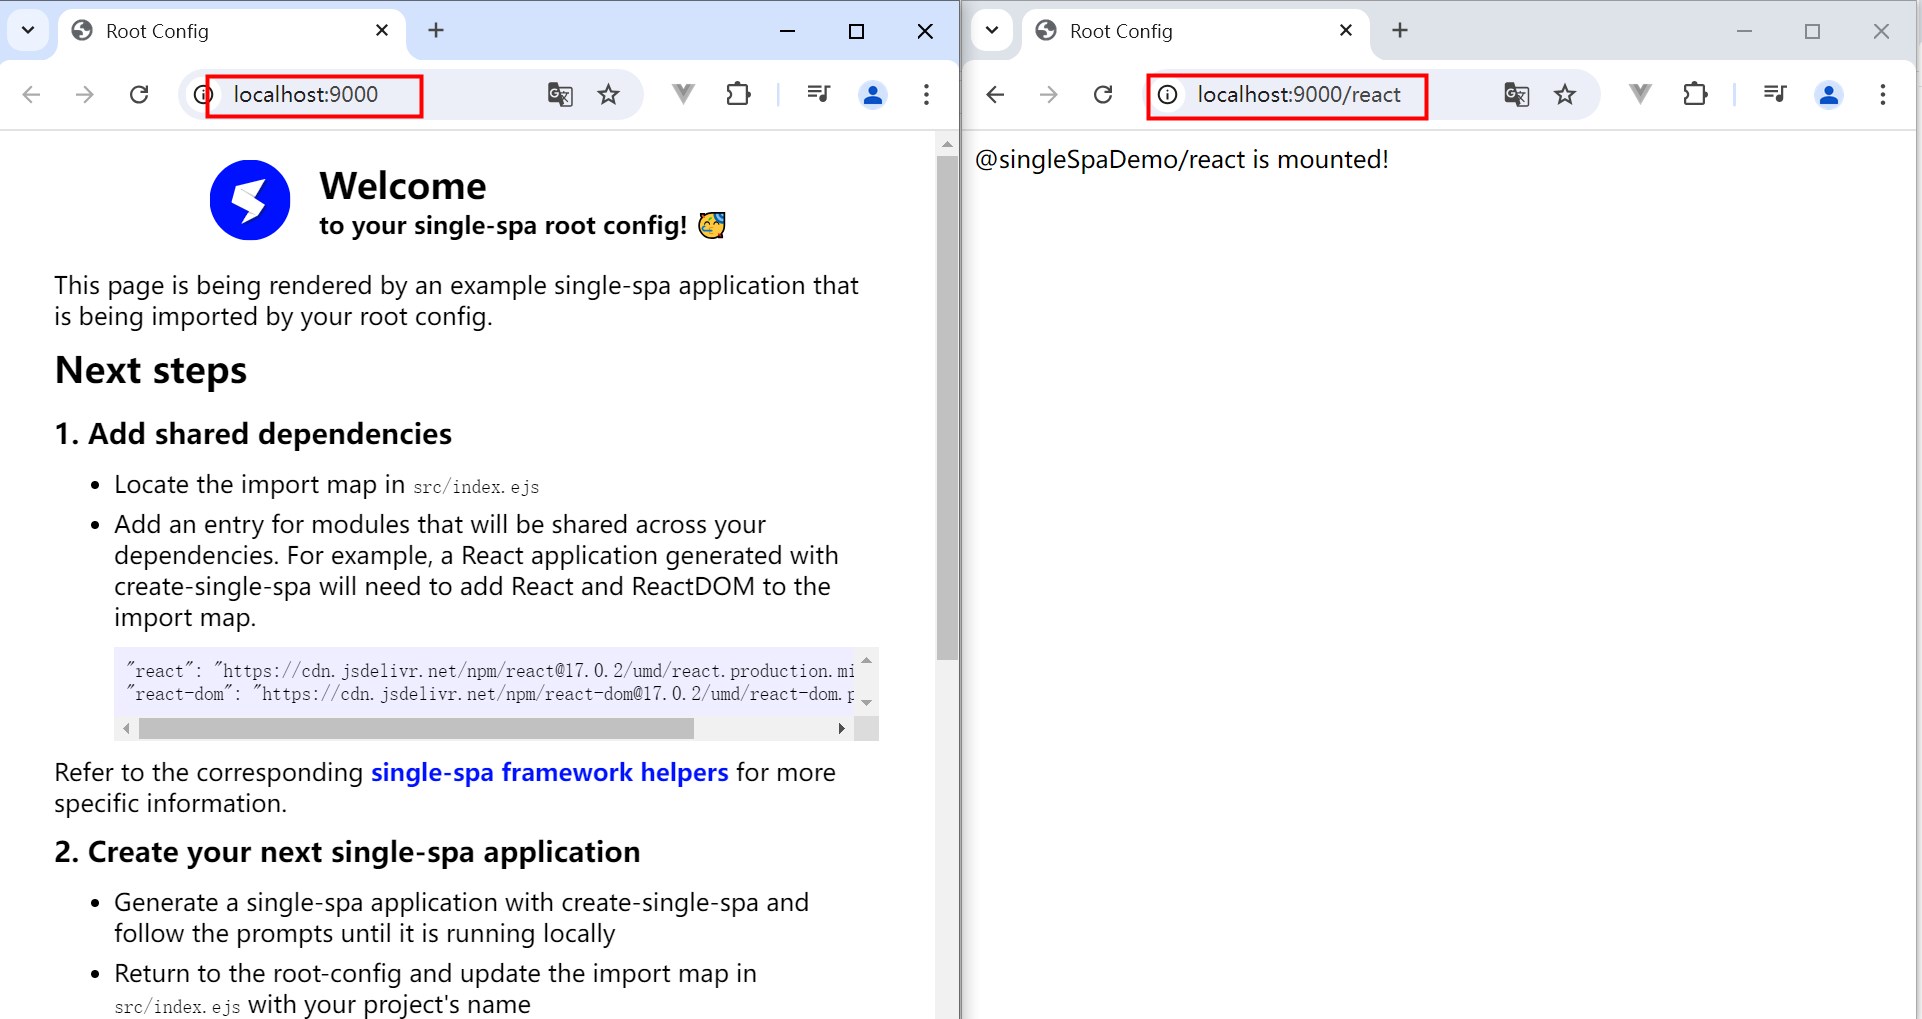View site information icon for localhost:9000/react

(x=1167, y=94)
